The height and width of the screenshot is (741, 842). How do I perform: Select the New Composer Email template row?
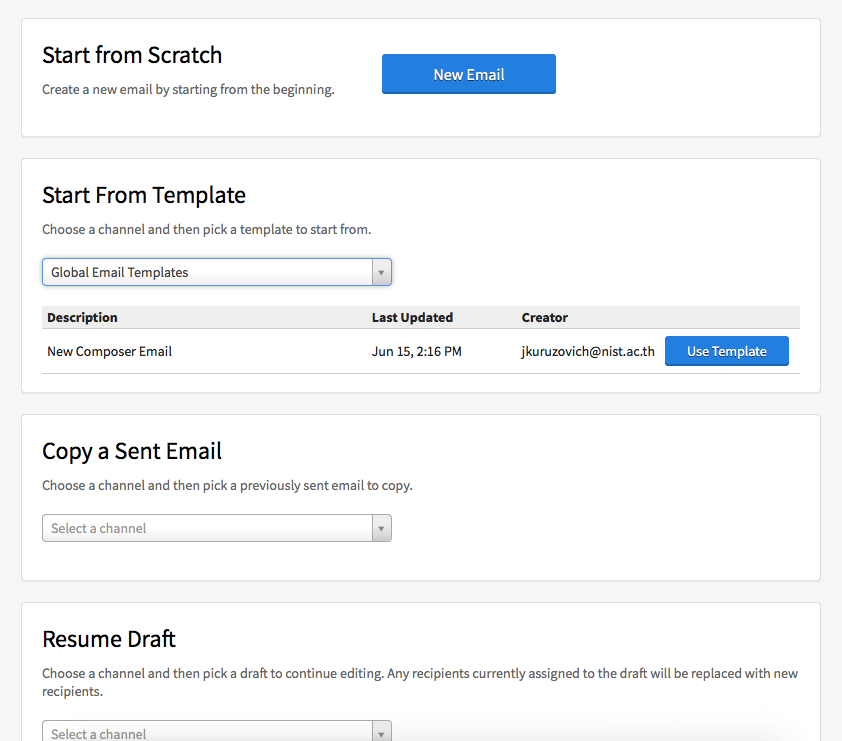pos(110,351)
